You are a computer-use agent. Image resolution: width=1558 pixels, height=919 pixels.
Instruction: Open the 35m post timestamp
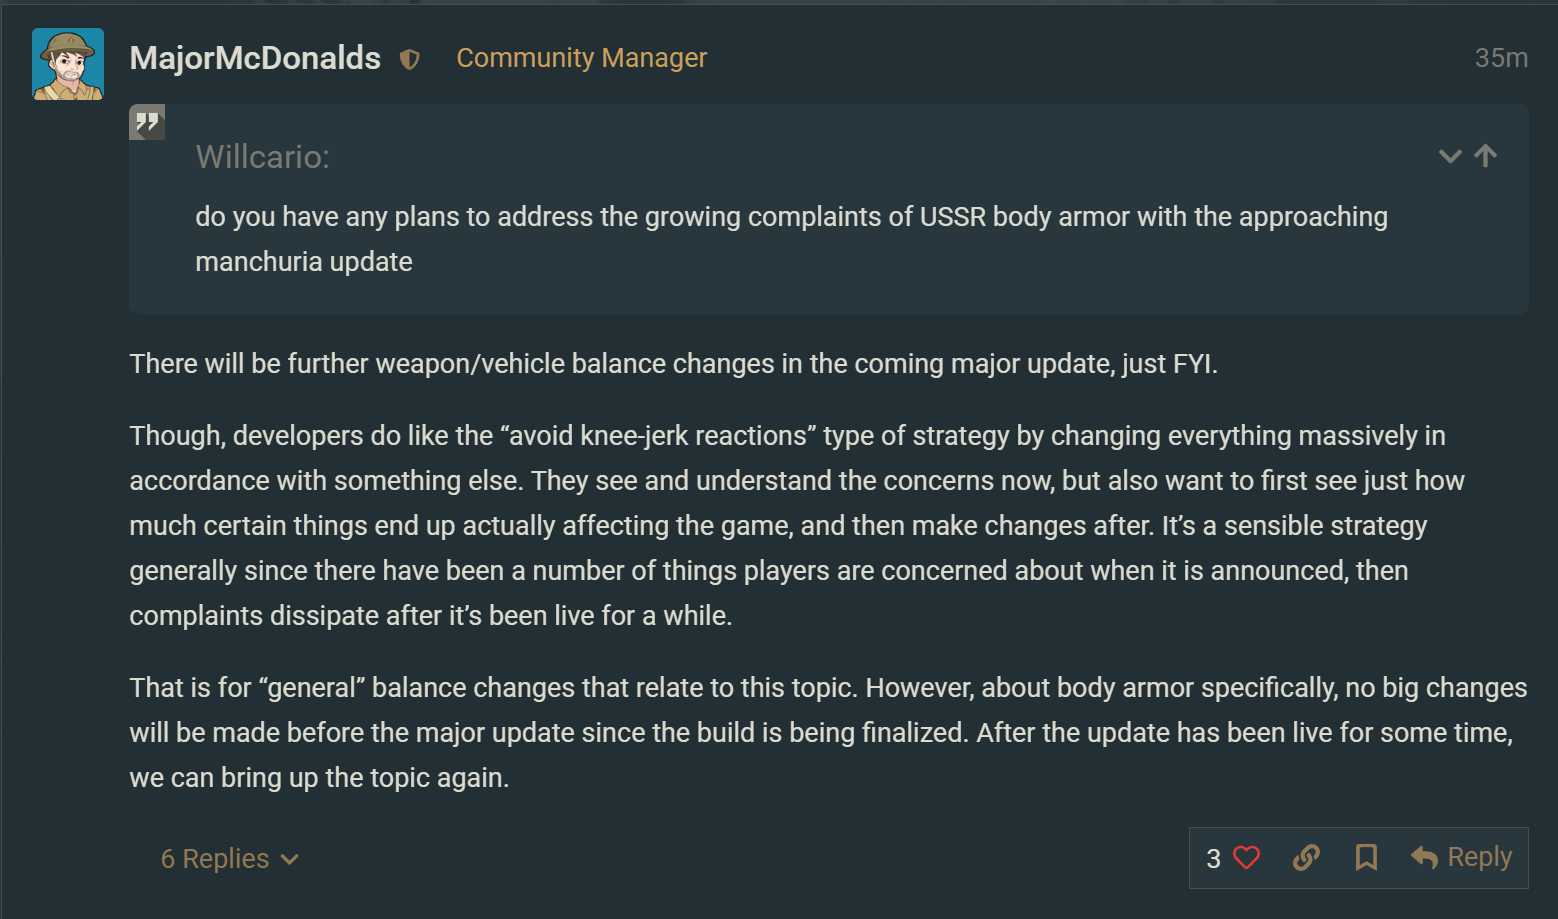pos(1500,58)
